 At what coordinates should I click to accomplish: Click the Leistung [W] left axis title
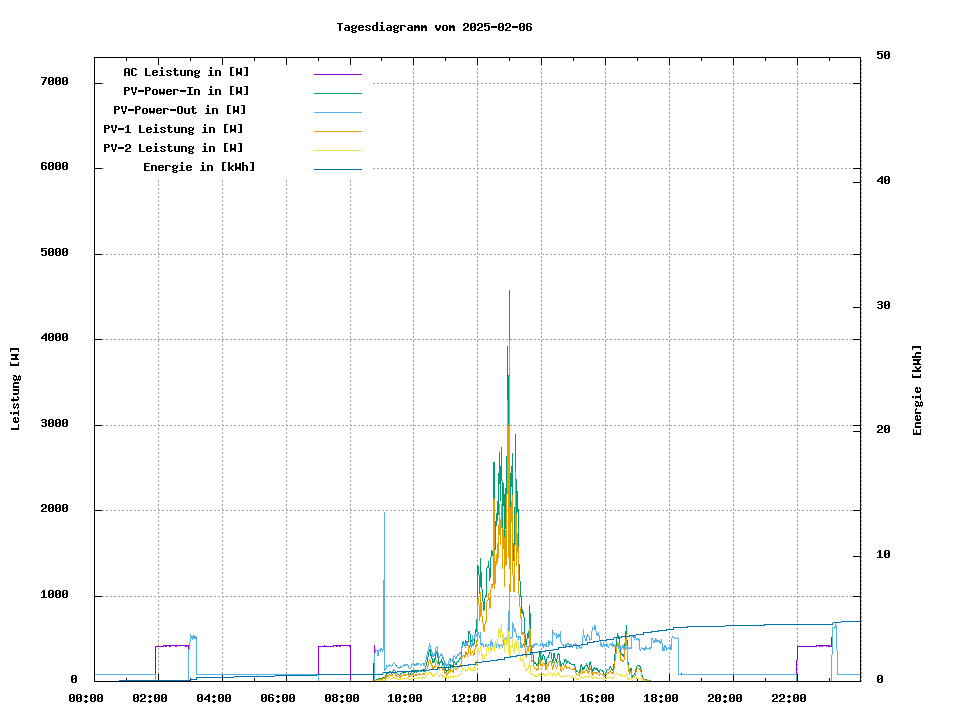(x=16, y=389)
